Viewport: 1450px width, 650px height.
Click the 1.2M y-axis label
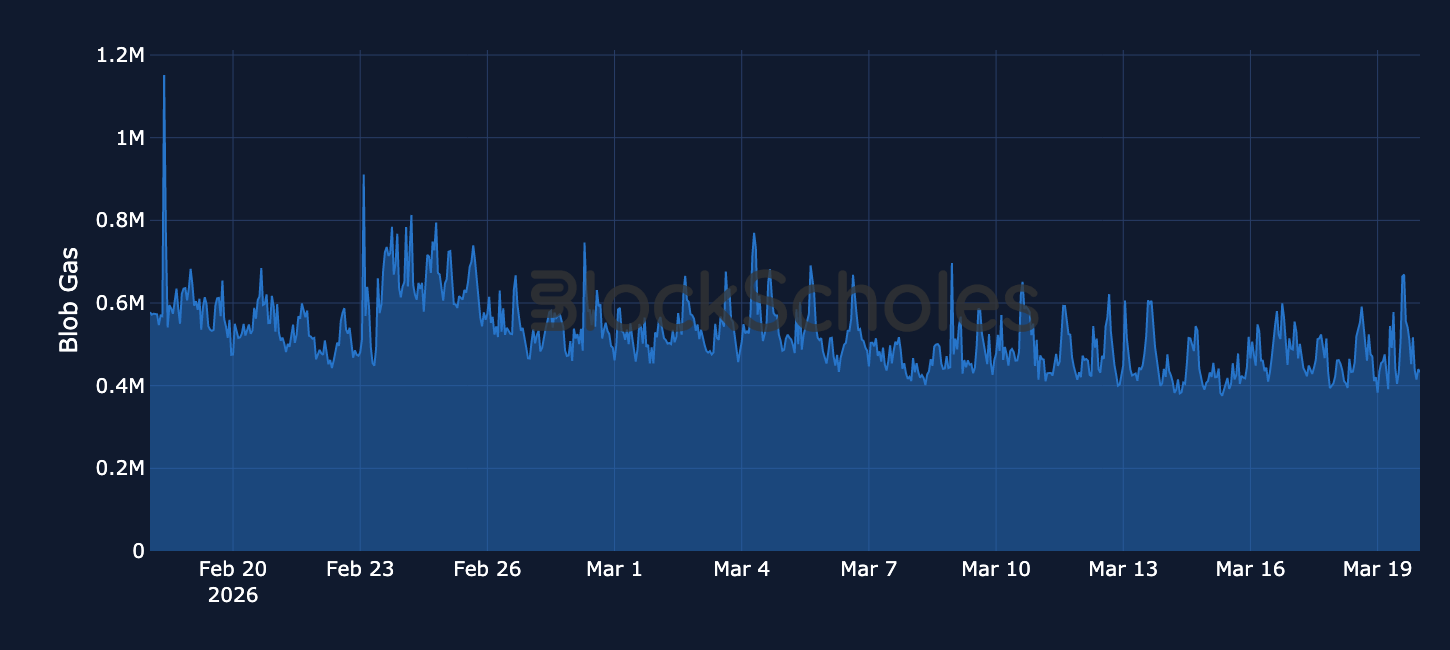coord(120,55)
